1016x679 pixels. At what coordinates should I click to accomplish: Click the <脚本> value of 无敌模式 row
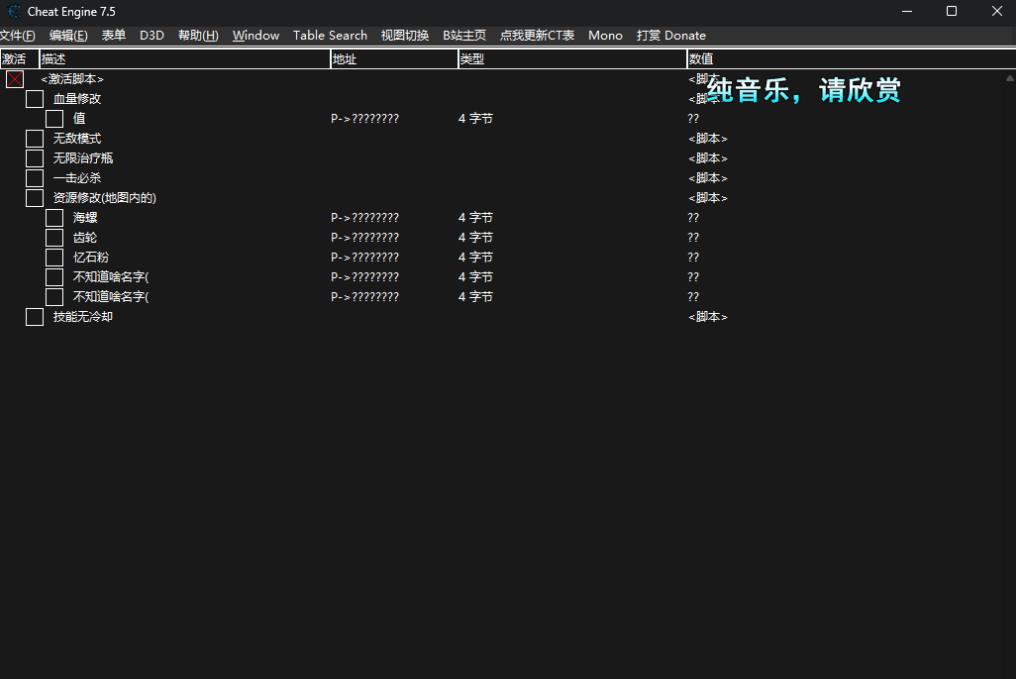tap(708, 139)
